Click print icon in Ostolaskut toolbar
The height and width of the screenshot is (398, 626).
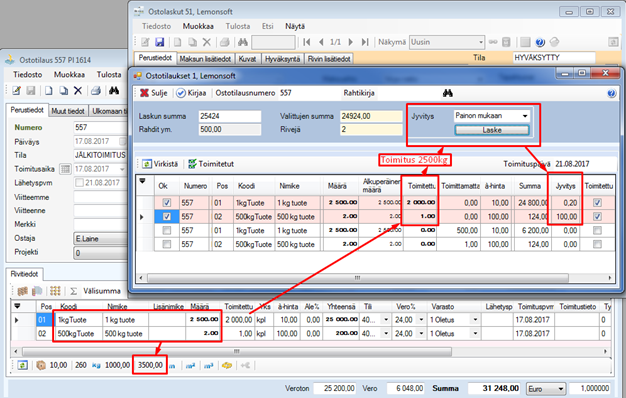tap(225, 42)
